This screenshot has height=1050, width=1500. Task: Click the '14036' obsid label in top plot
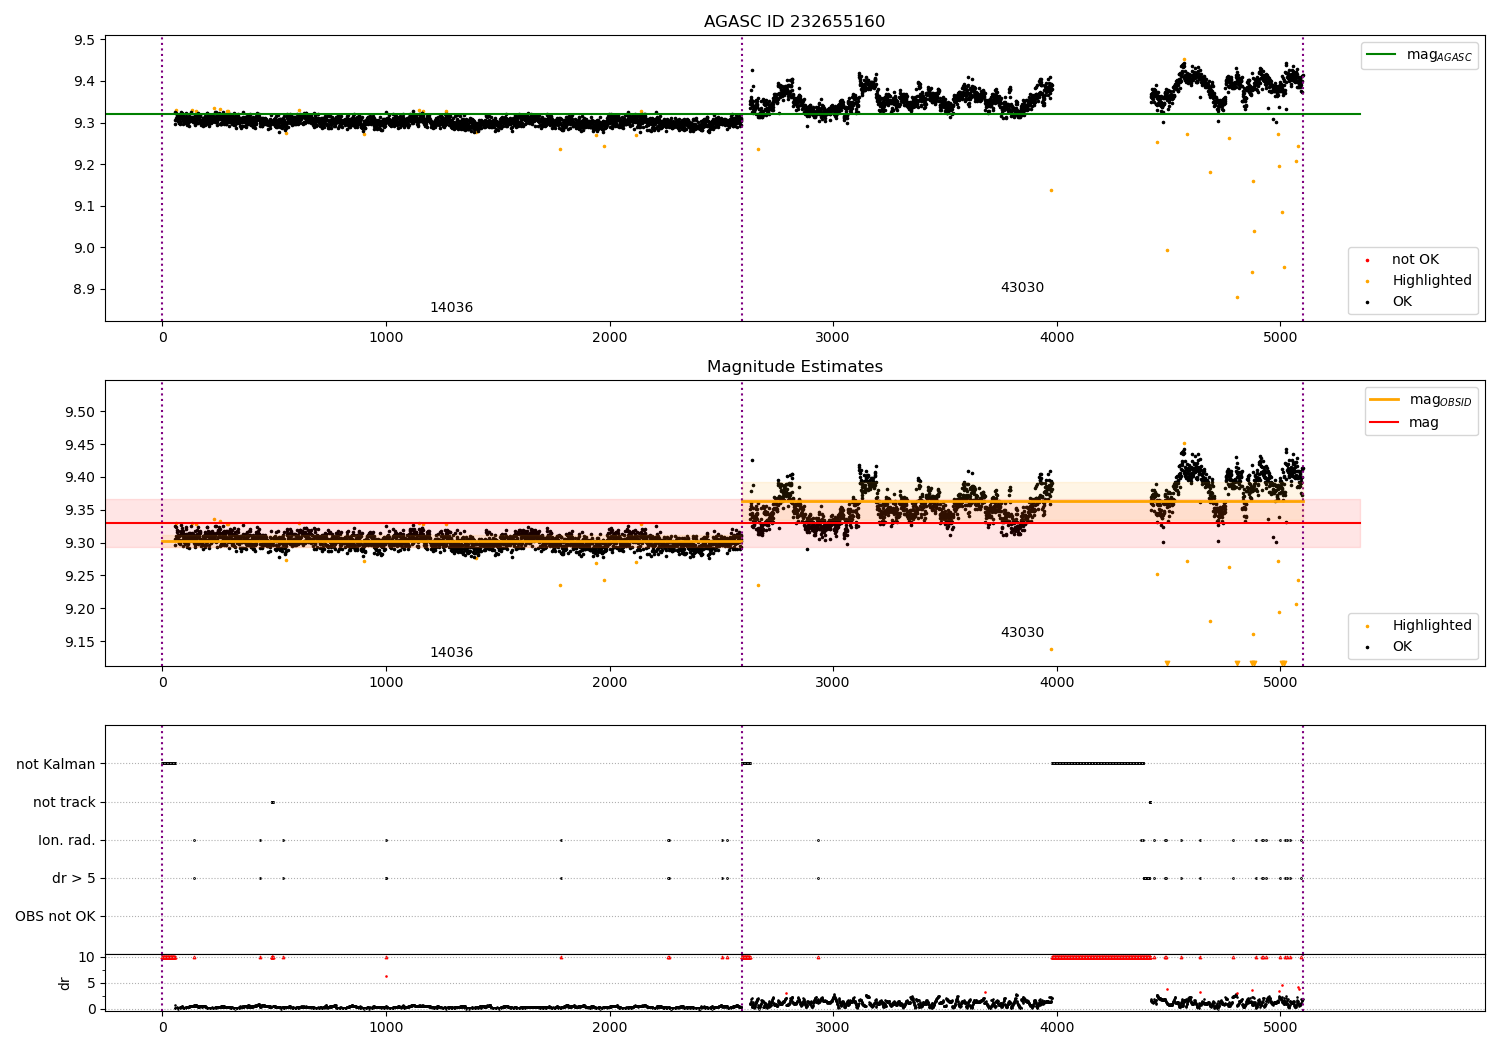(451, 308)
